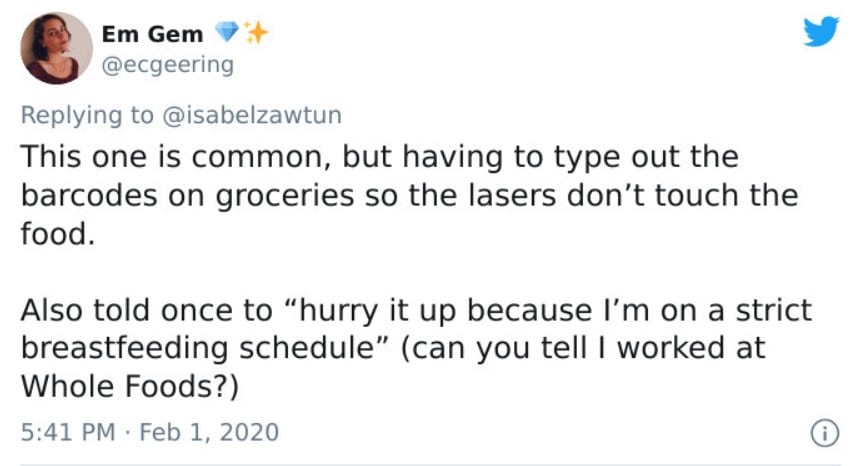Open the tweet info circle icon
This screenshot has height=466, width=851.
click(825, 434)
